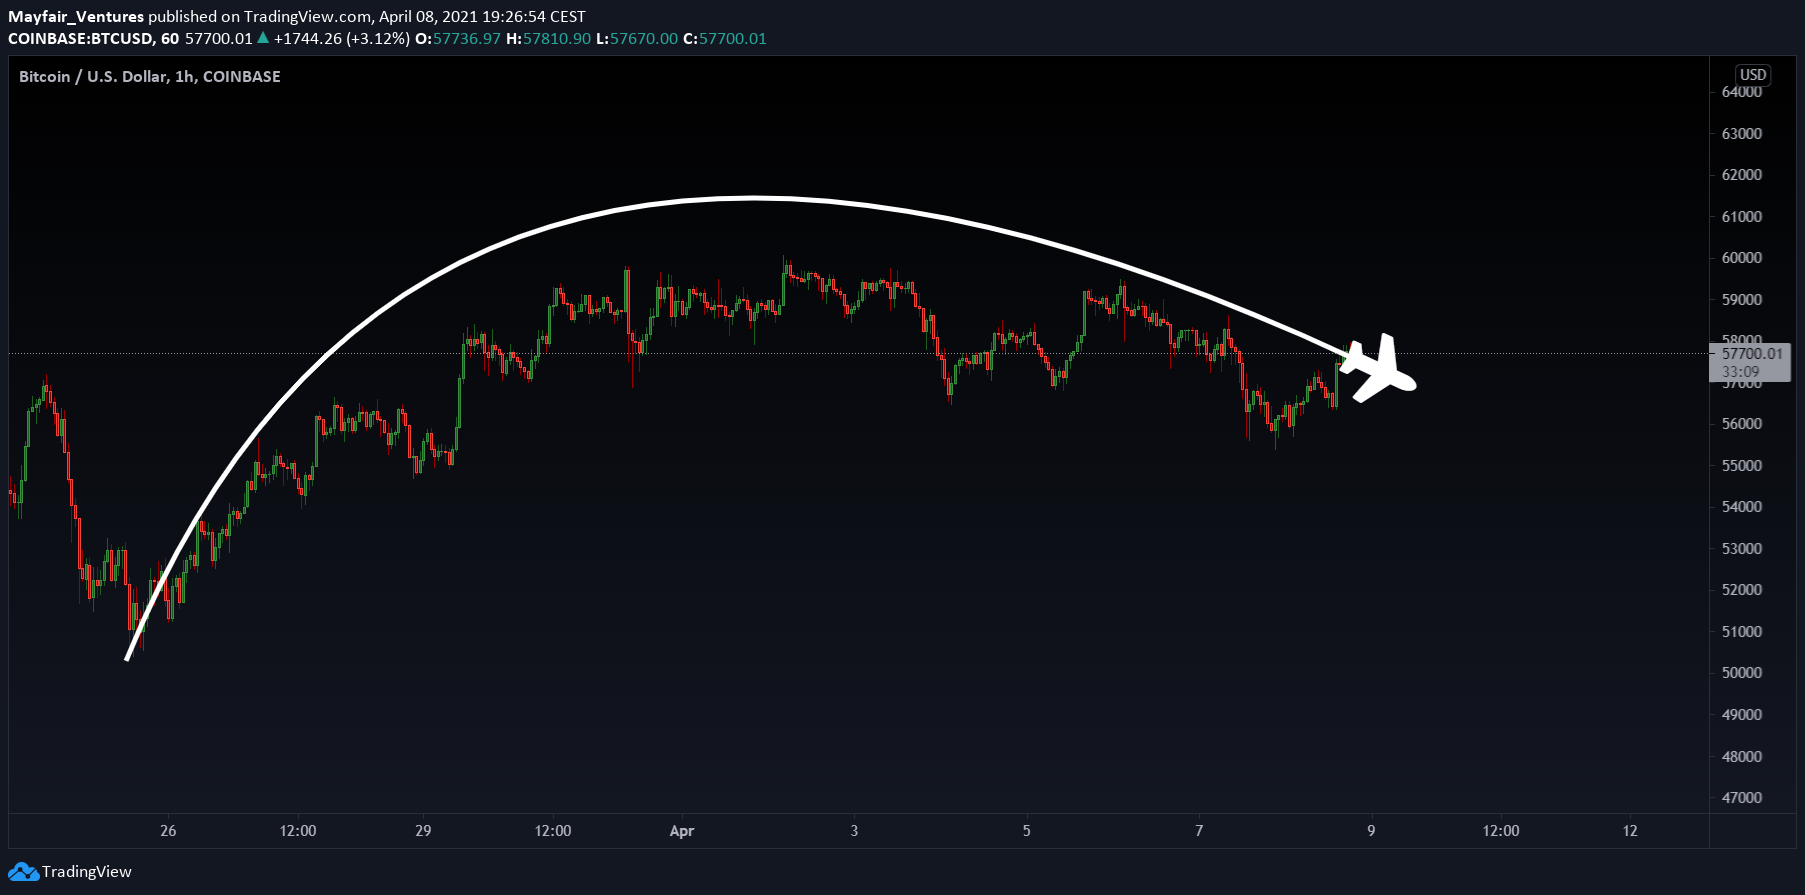Click the Mayfair_Ventures author name
Screen dimensions: 1805x895
(76, 17)
